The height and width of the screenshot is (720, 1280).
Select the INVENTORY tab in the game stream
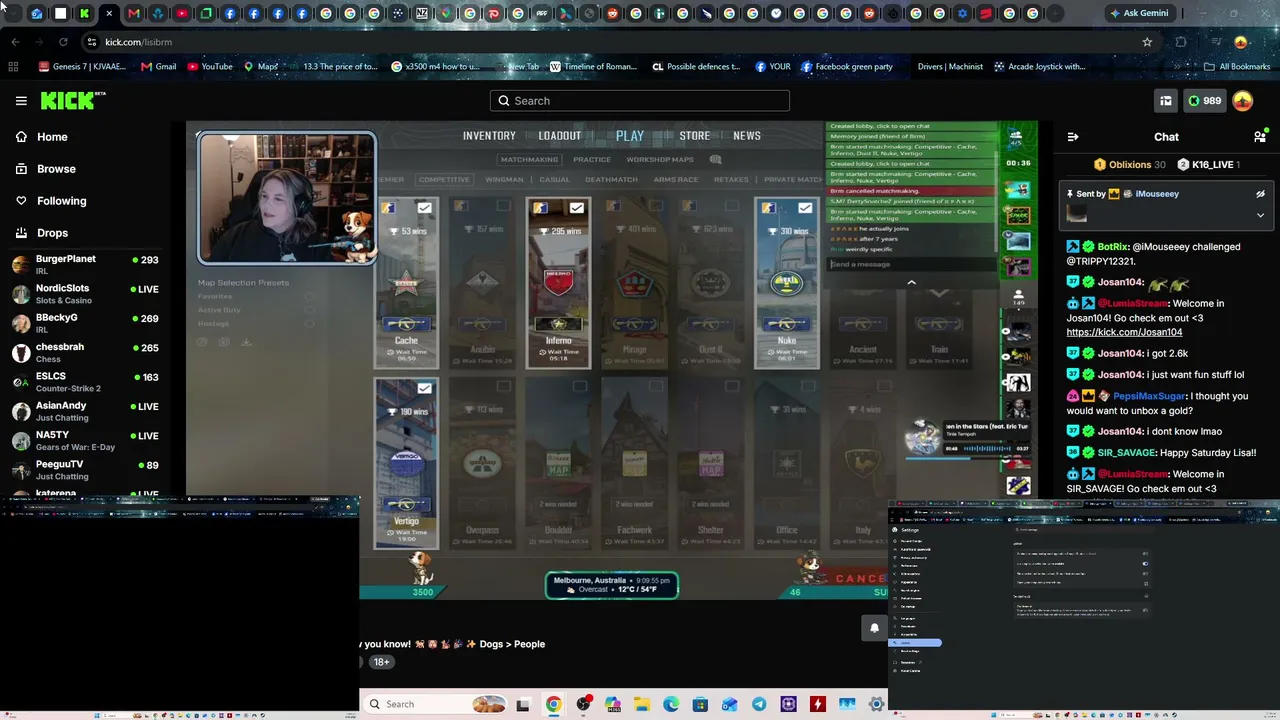pyautogui.click(x=489, y=136)
